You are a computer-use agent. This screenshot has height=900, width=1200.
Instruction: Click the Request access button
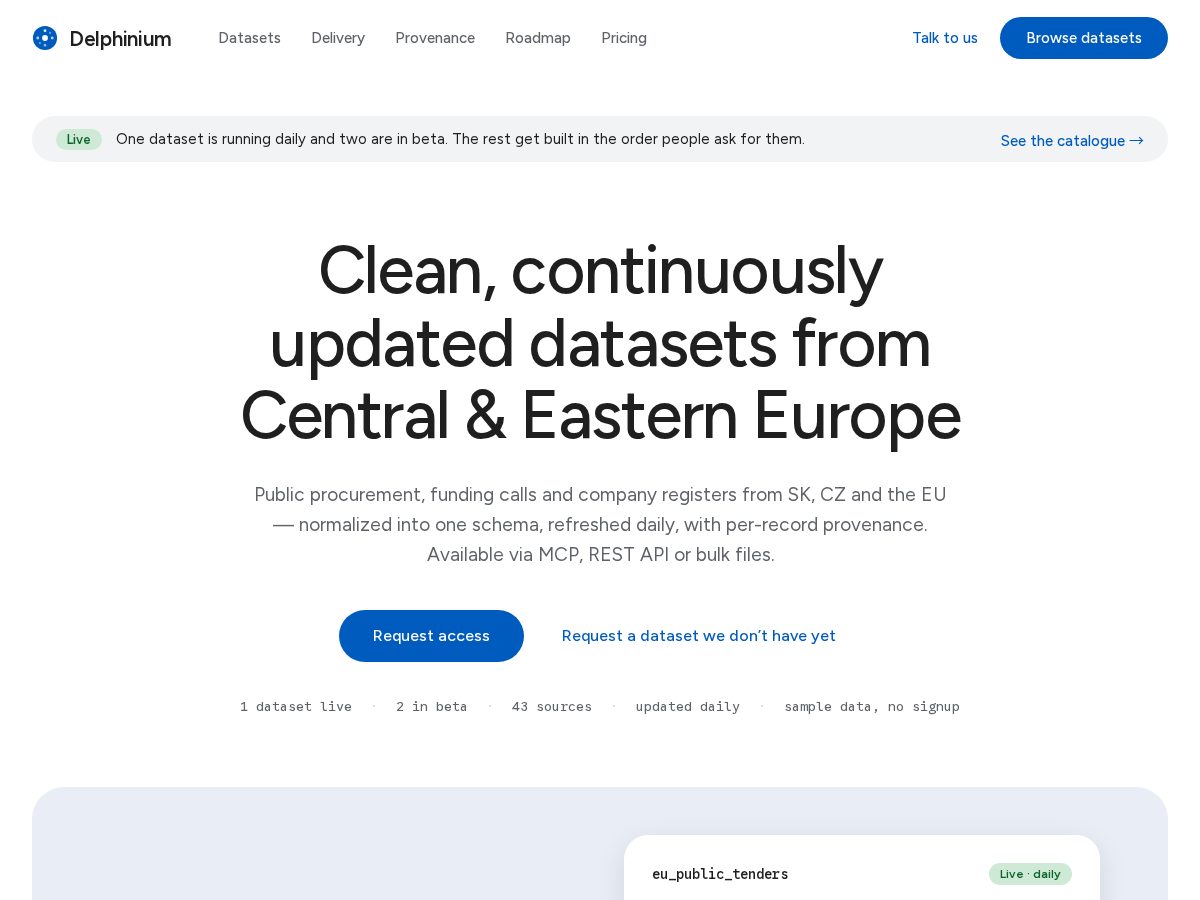point(431,636)
